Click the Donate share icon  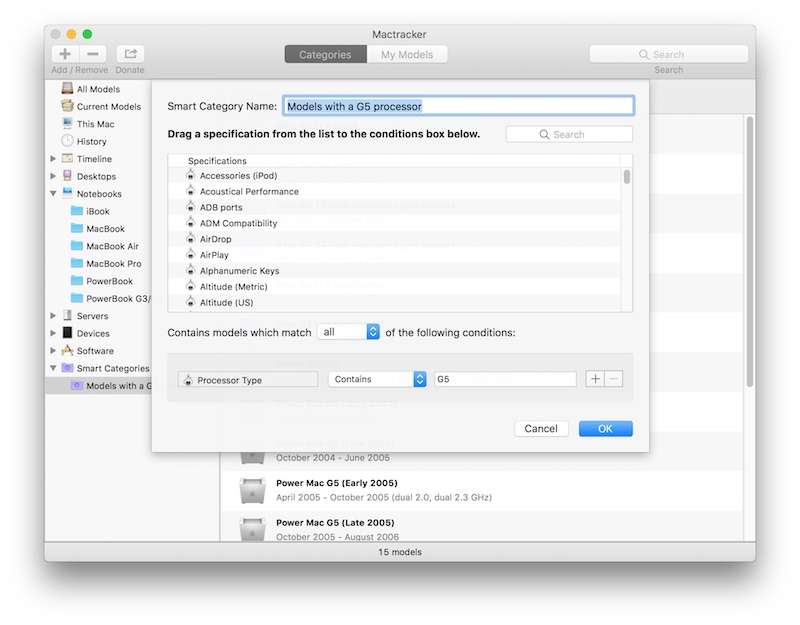[130, 54]
